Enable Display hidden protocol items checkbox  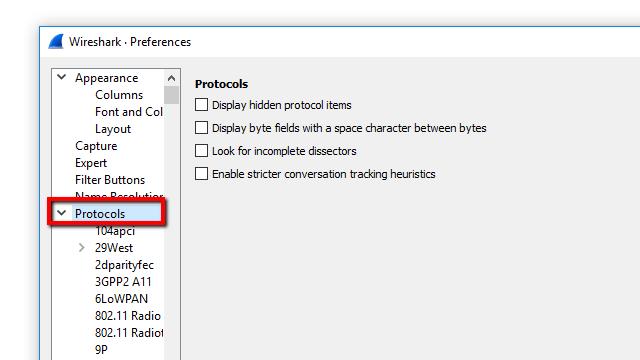pyautogui.click(x=201, y=105)
